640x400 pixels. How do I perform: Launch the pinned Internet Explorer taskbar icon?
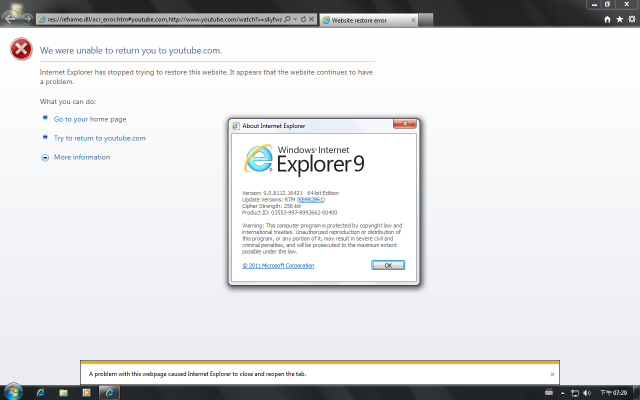tap(40, 393)
